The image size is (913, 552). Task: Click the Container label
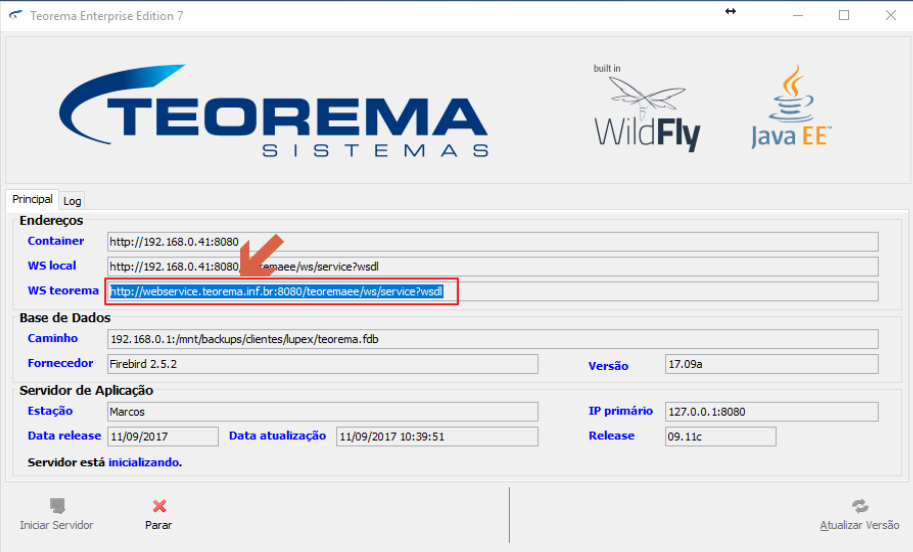click(55, 241)
